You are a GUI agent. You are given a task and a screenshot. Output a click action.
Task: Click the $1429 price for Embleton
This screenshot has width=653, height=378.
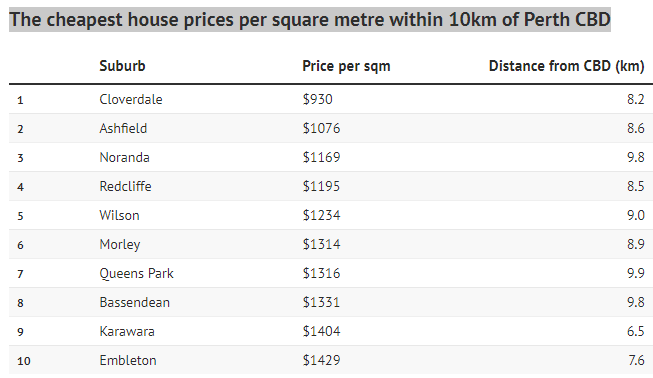[x=321, y=360]
